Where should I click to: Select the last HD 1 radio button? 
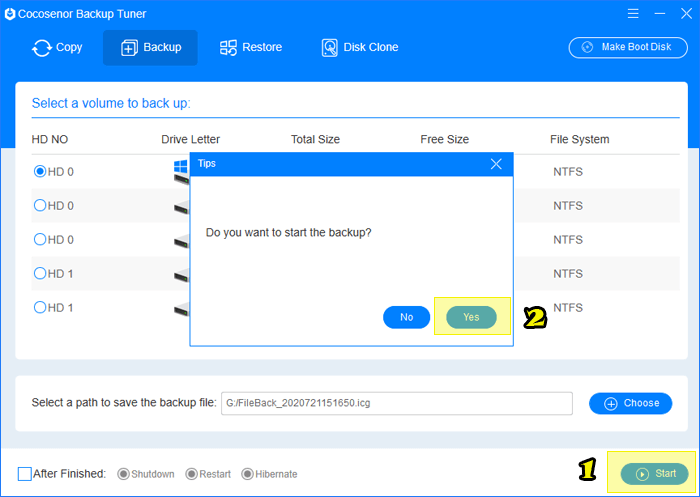pos(40,307)
